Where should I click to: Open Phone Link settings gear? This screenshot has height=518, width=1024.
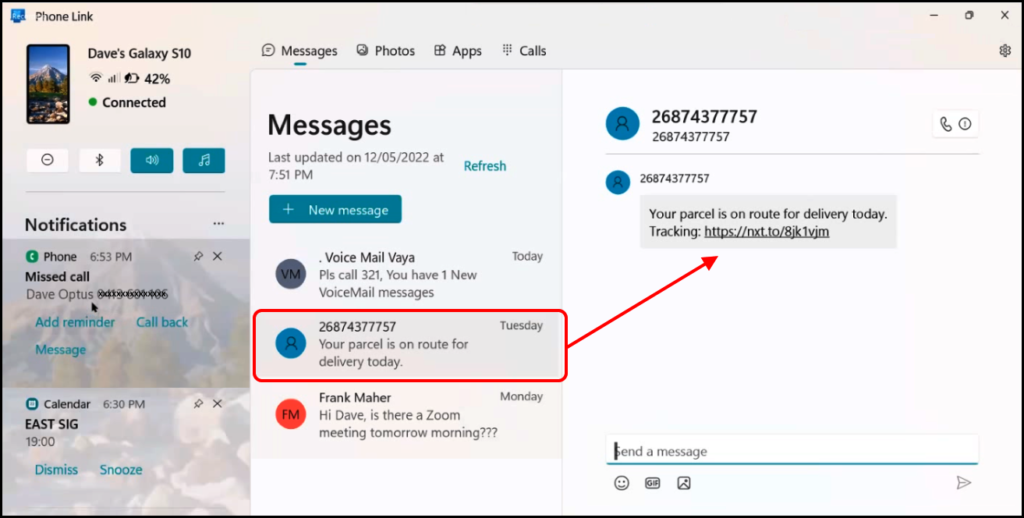click(x=1005, y=51)
